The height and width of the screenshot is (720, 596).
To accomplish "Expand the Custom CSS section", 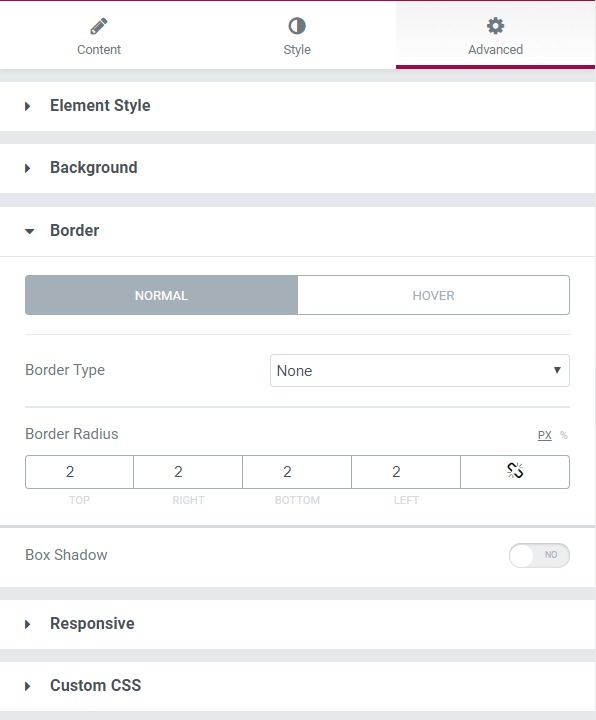I will pos(298,686).
